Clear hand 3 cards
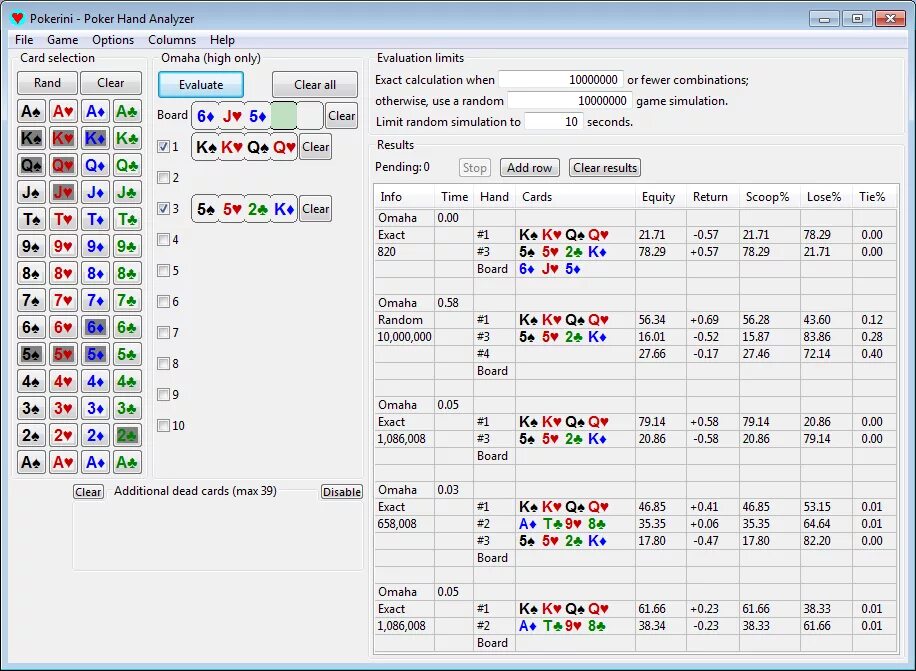This screenshot has width=916, height=671. click(315, 208)
